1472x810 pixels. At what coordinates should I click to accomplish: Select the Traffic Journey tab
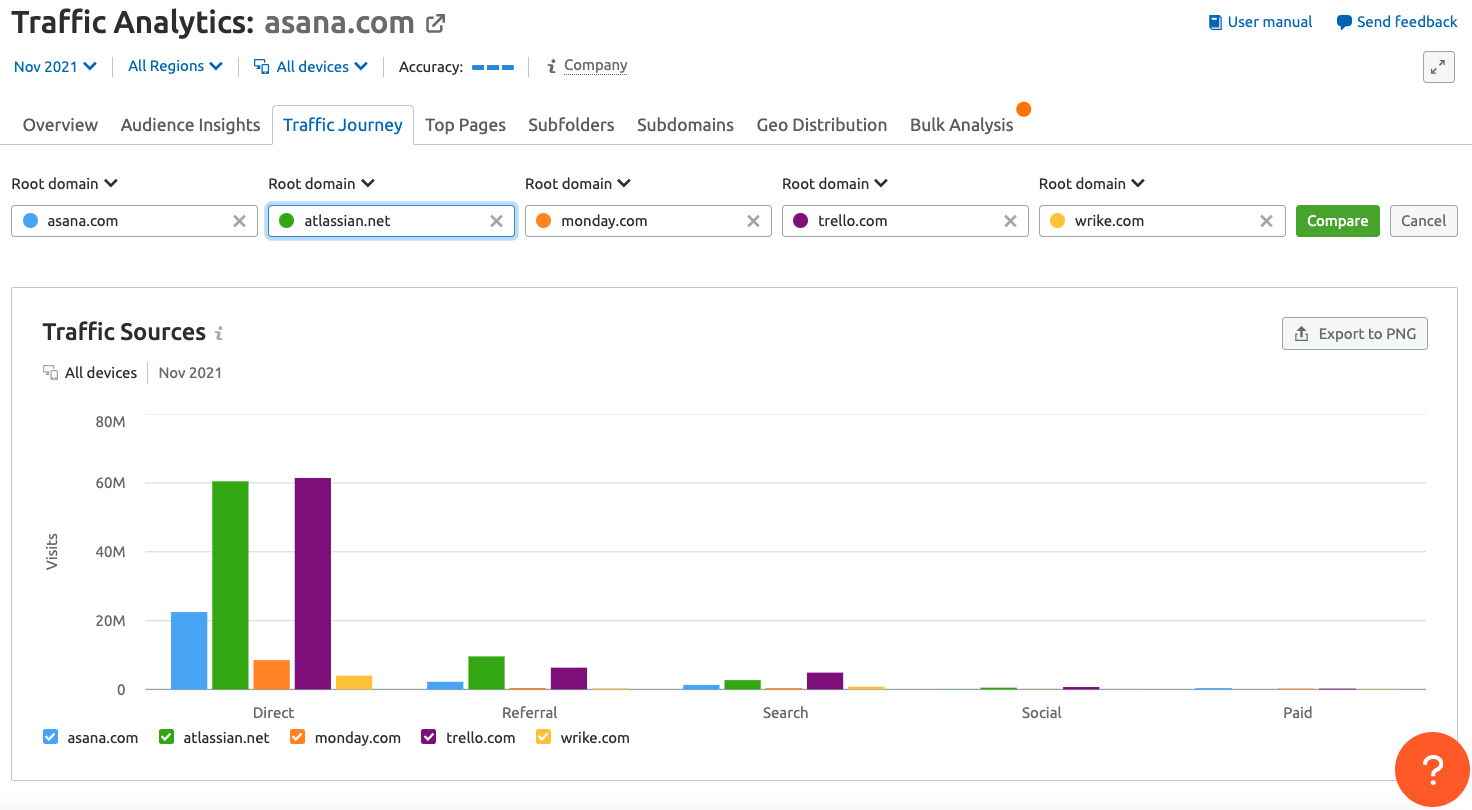click(x=343, y=125)
